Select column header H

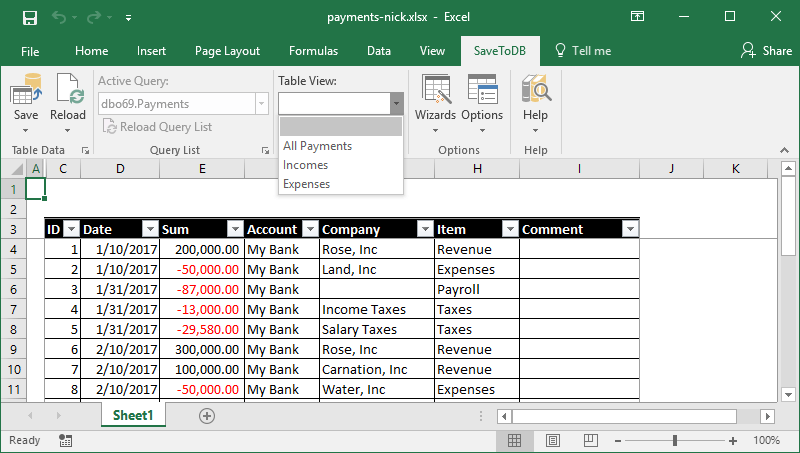point(477,169)
